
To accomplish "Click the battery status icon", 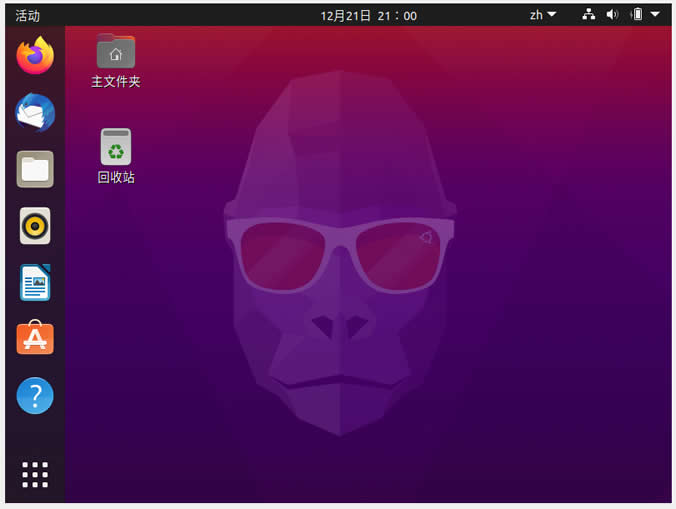I will (637, 15).
